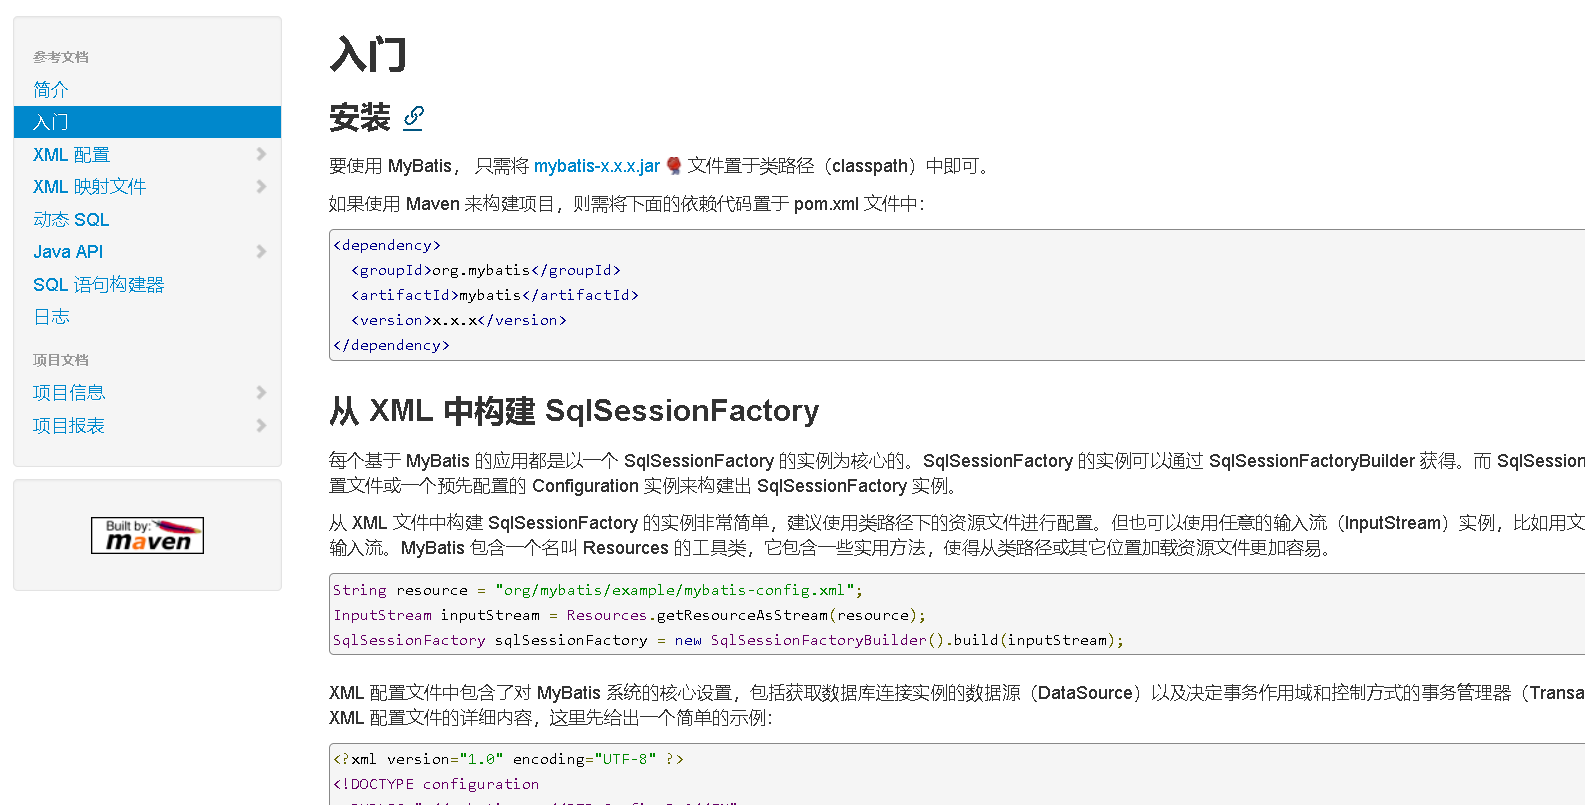Expand the Java API submenu chevron
1585x805 pixels.
tap(261, 252)
